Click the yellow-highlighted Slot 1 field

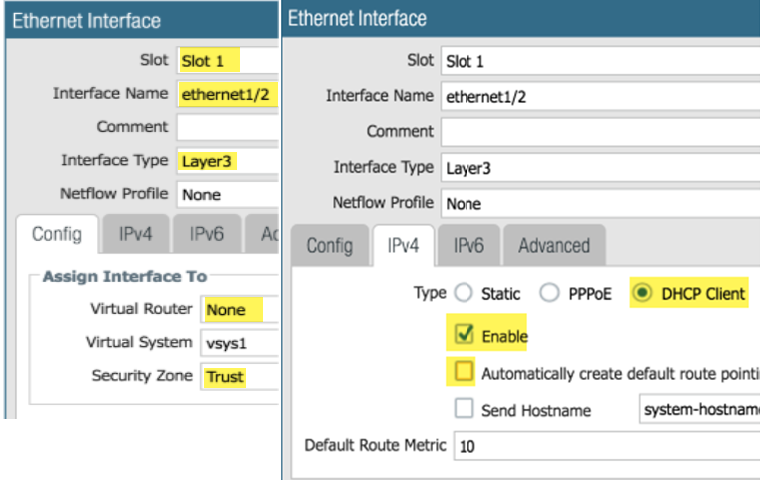pos(226,60)
